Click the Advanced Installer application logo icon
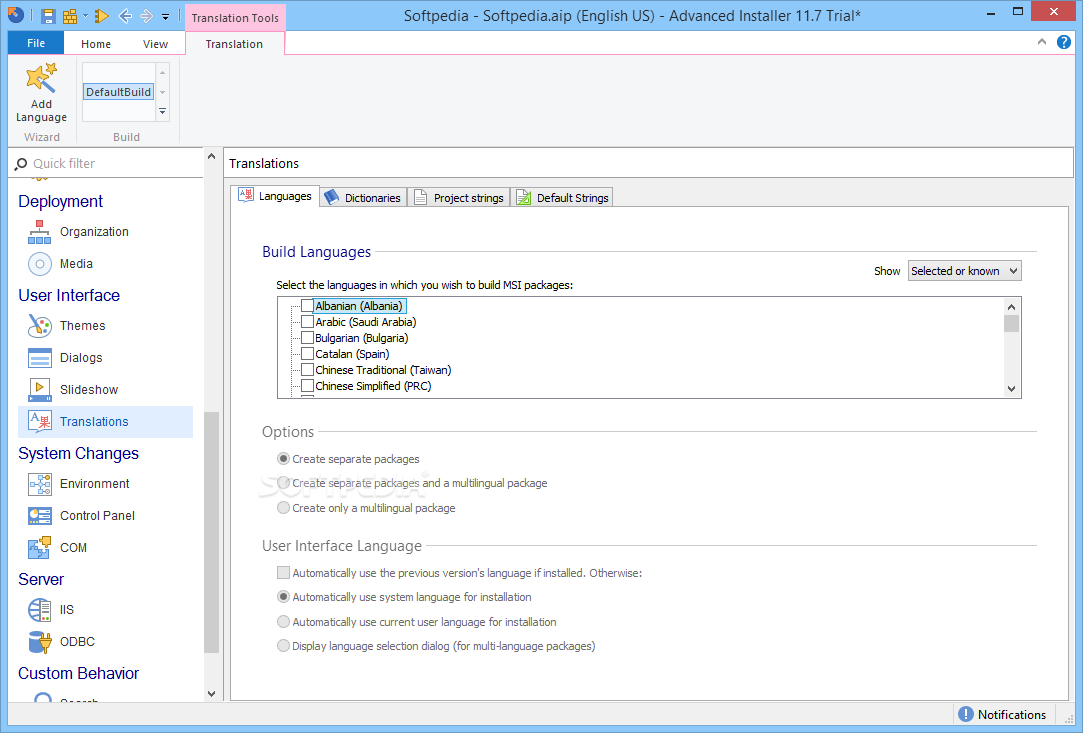1083x733 pixels. pos(15,15)
